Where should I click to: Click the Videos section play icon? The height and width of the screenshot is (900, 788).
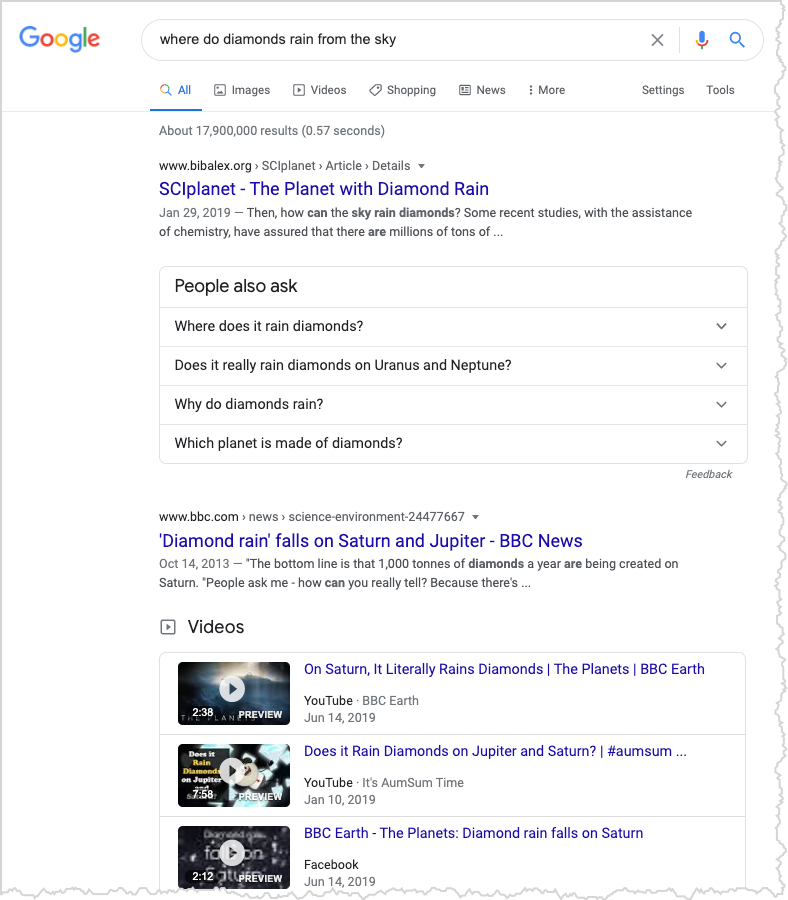coord(168,627)
